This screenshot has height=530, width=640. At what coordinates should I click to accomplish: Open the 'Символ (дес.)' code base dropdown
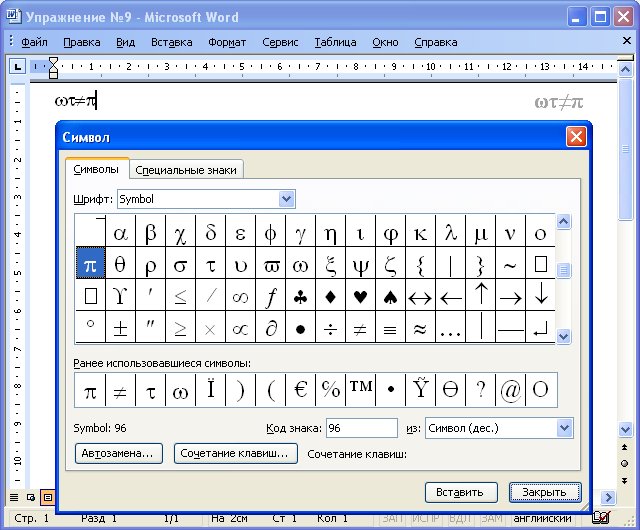564,428
